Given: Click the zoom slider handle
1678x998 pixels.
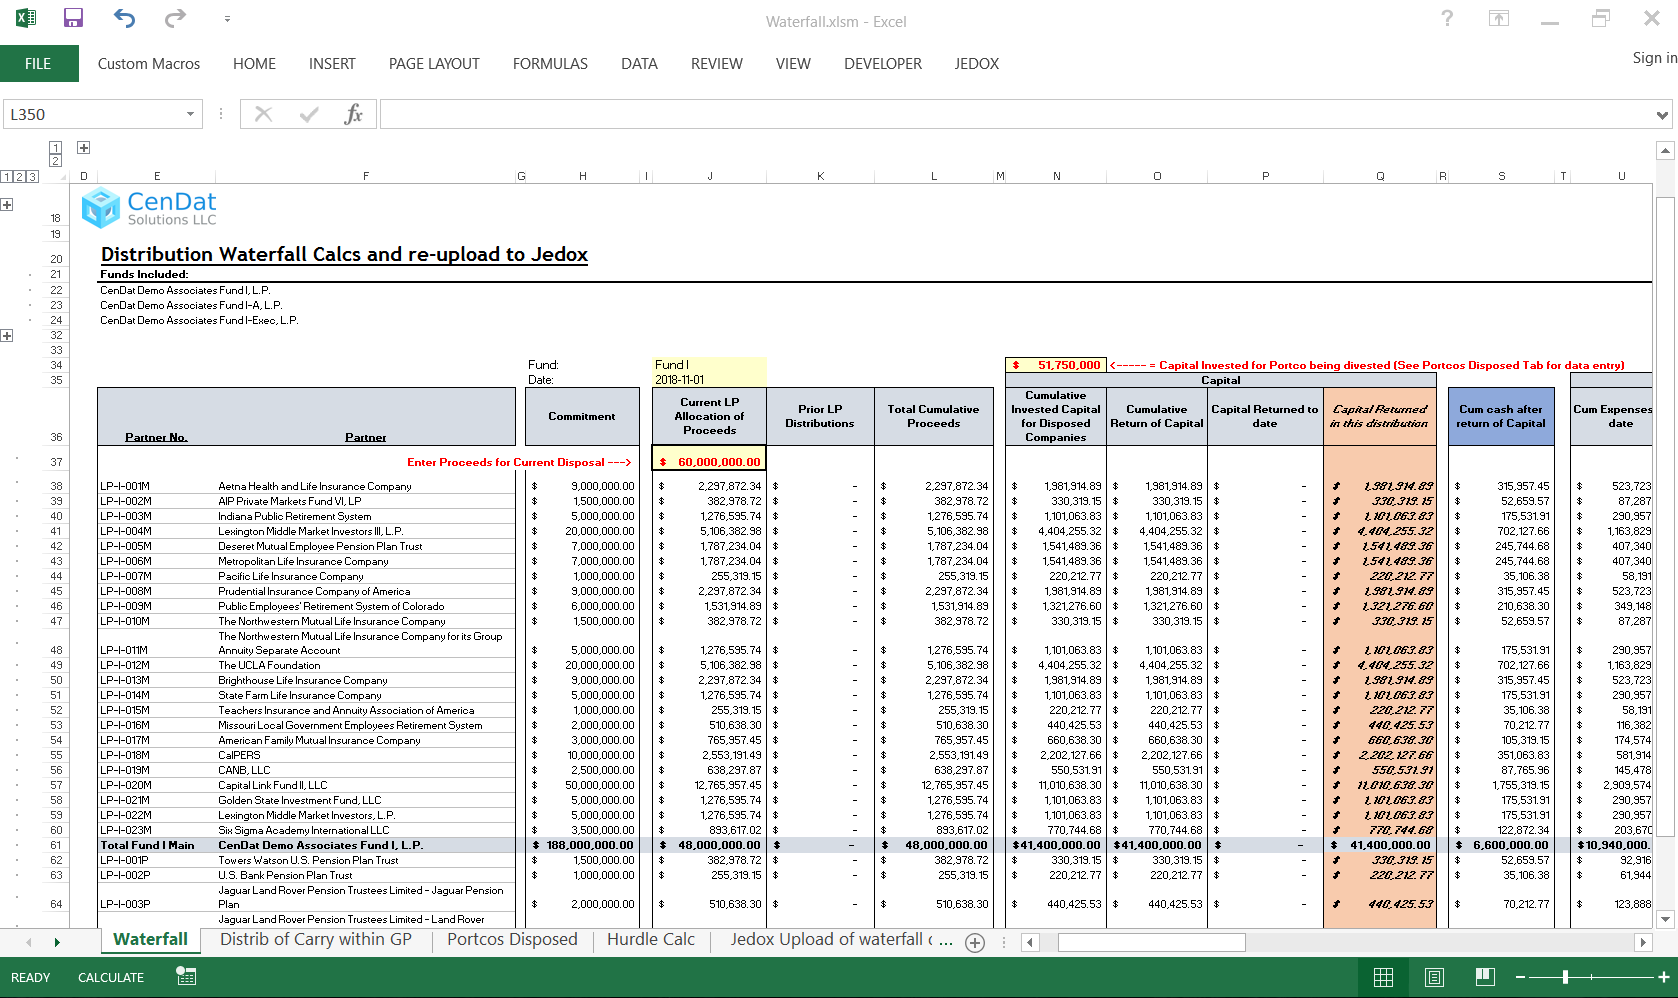Looking at the screenshot, I should coord(1565,977).
